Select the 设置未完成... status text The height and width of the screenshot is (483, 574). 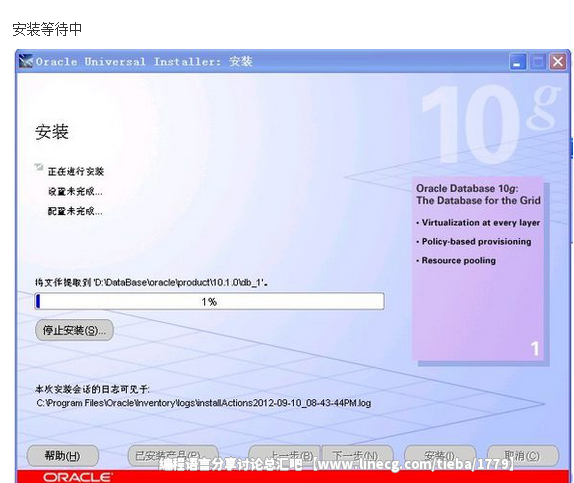coord(75,191)
